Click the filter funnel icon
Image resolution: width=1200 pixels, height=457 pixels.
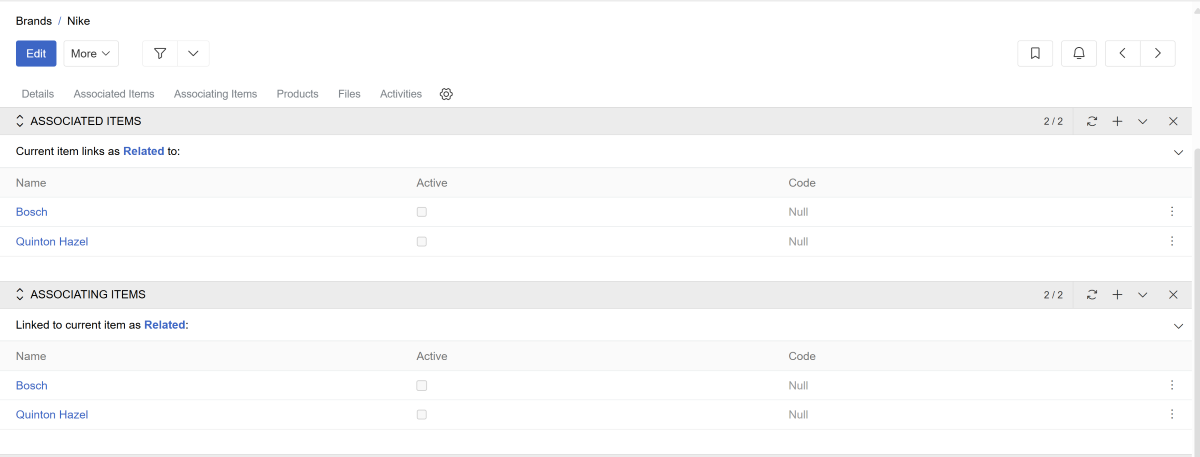click(x=160, y=53)
